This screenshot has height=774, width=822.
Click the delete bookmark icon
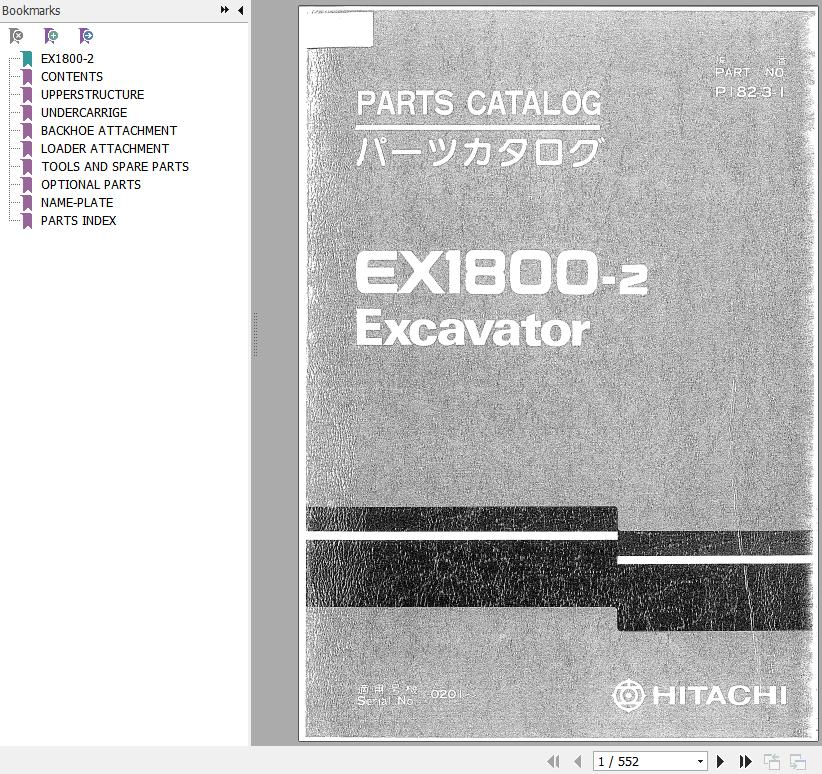click(16, 36)
